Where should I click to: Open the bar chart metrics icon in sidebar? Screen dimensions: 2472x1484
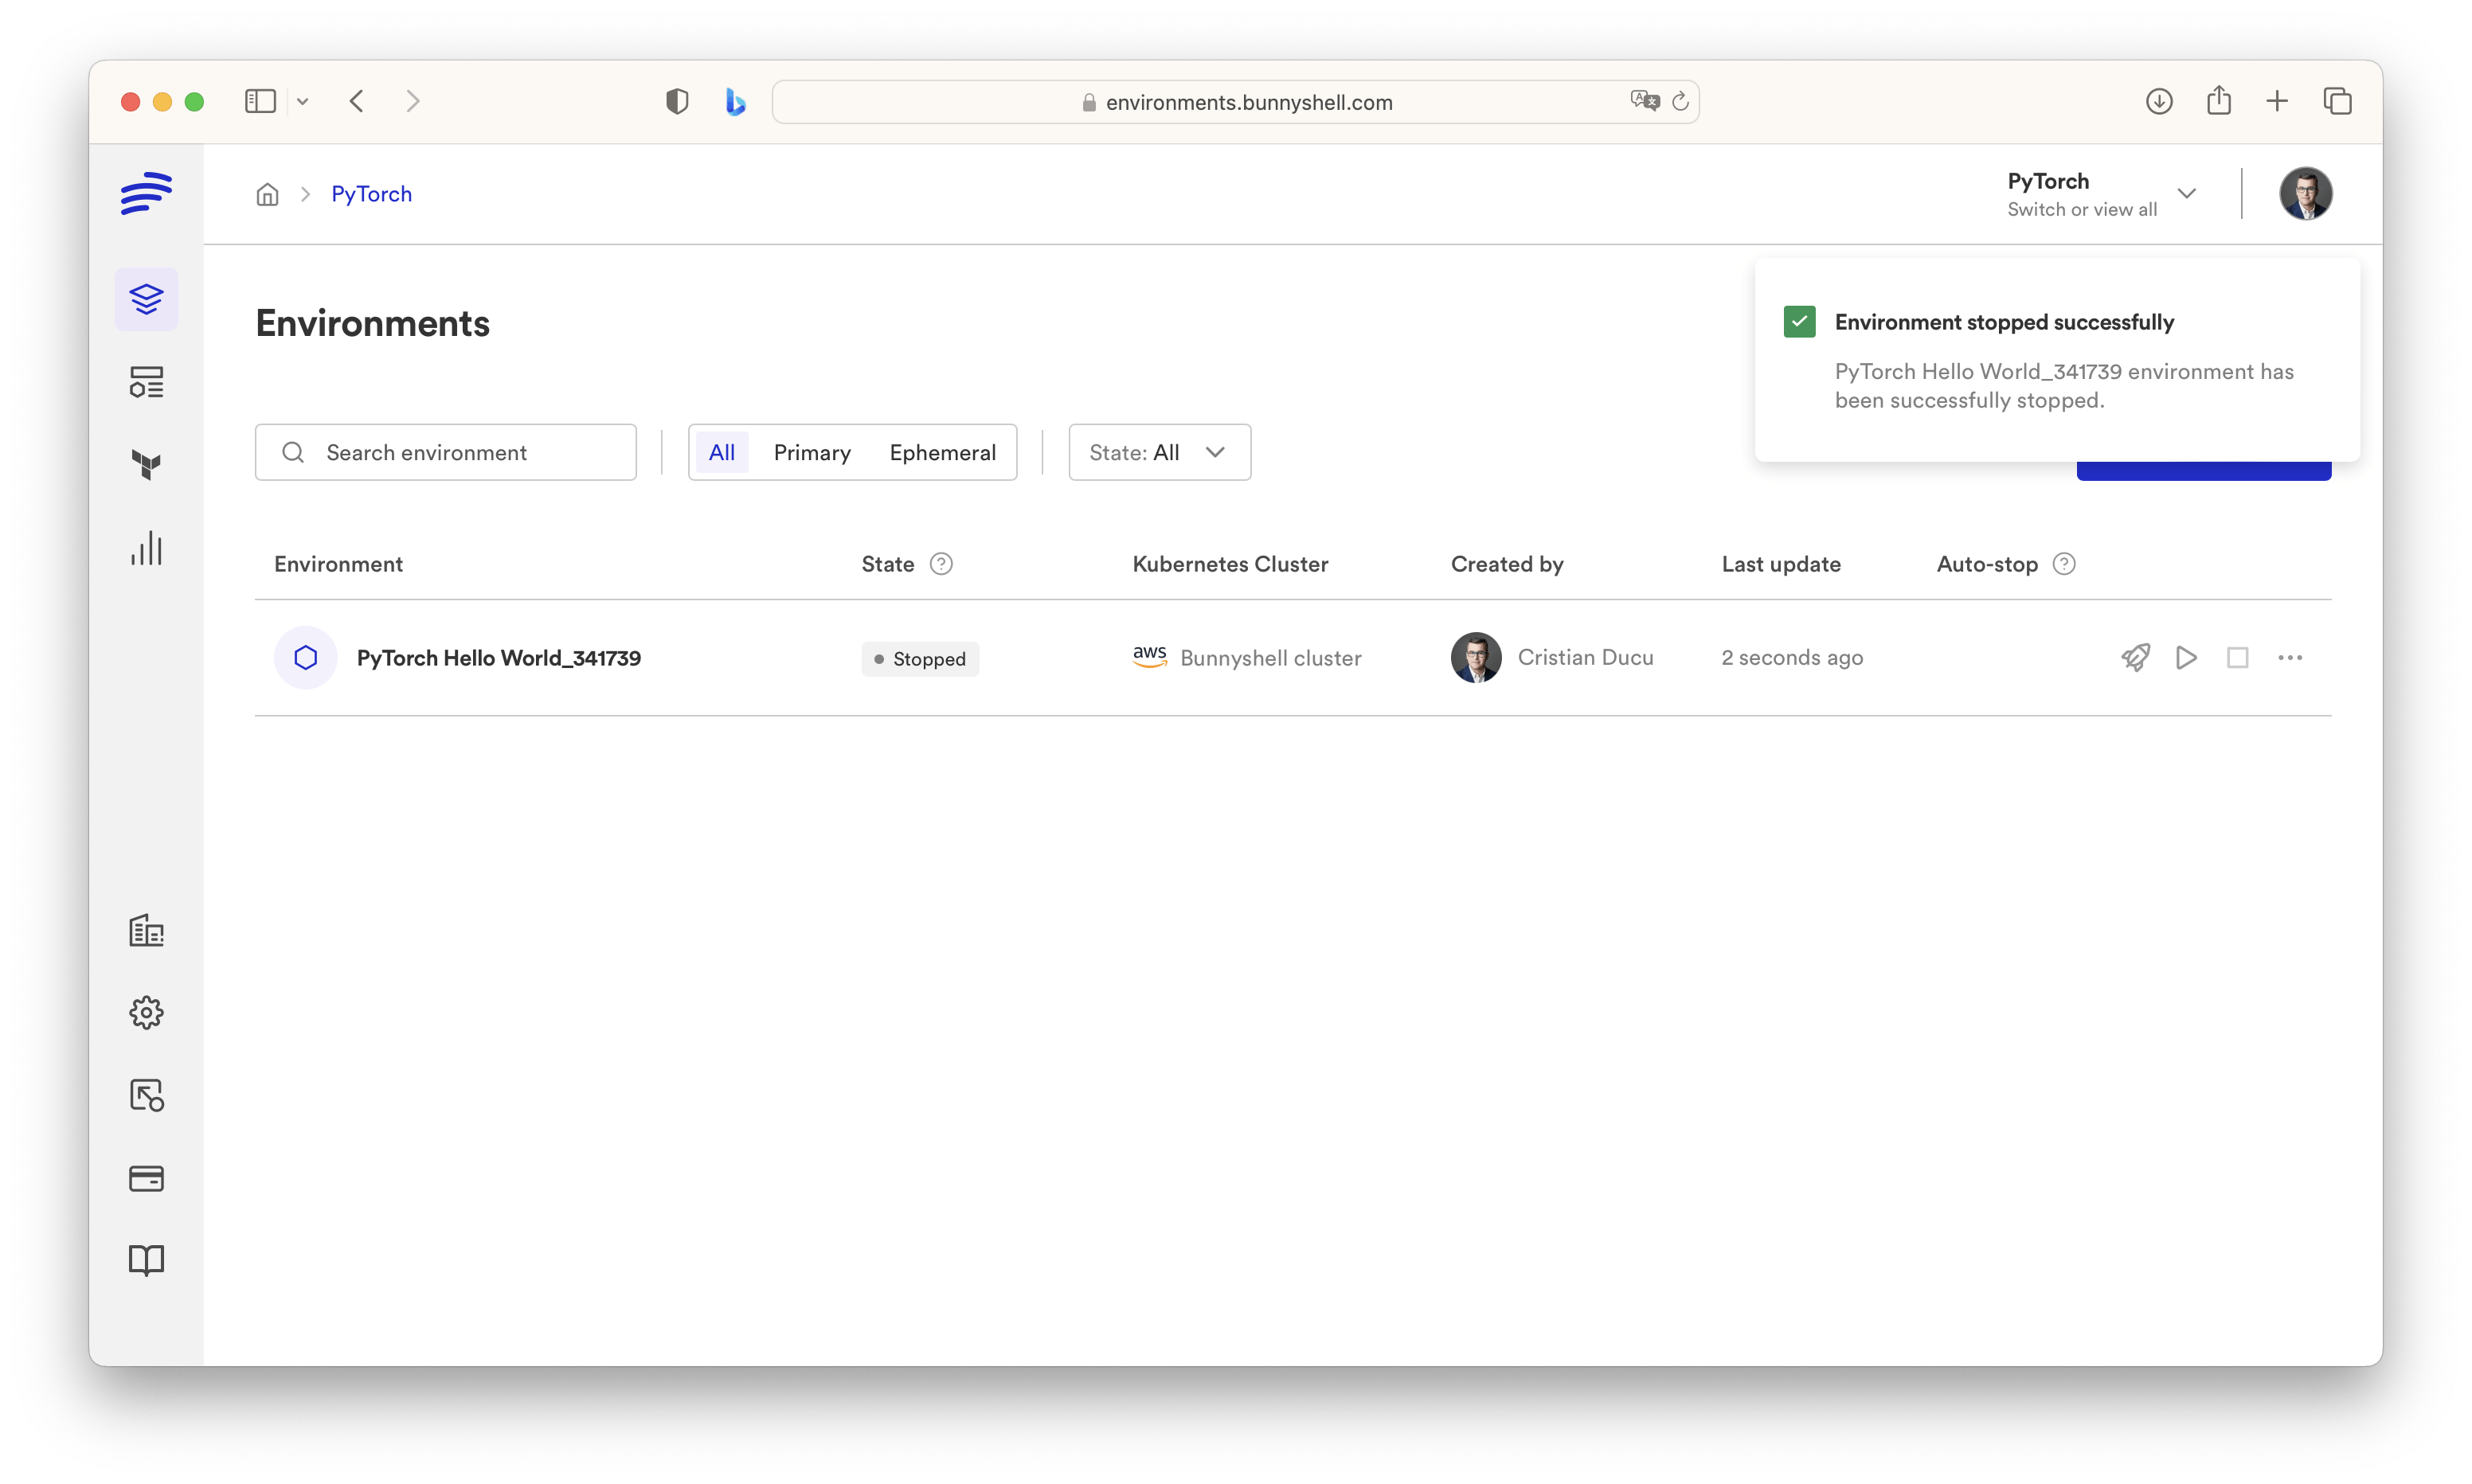[x=146, y=548]
